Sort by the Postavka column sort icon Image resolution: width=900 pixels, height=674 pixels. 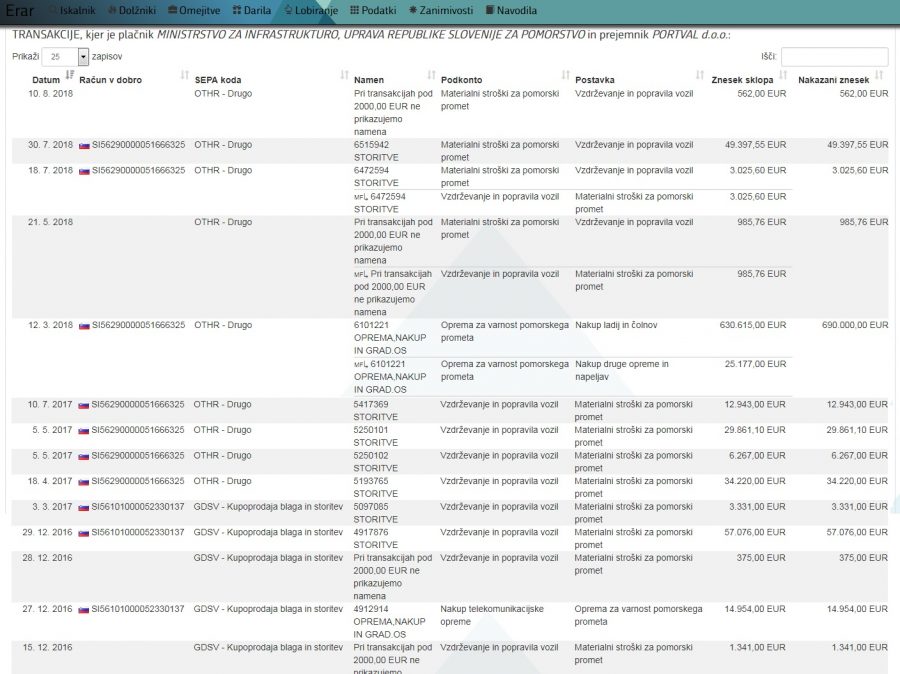700,75
